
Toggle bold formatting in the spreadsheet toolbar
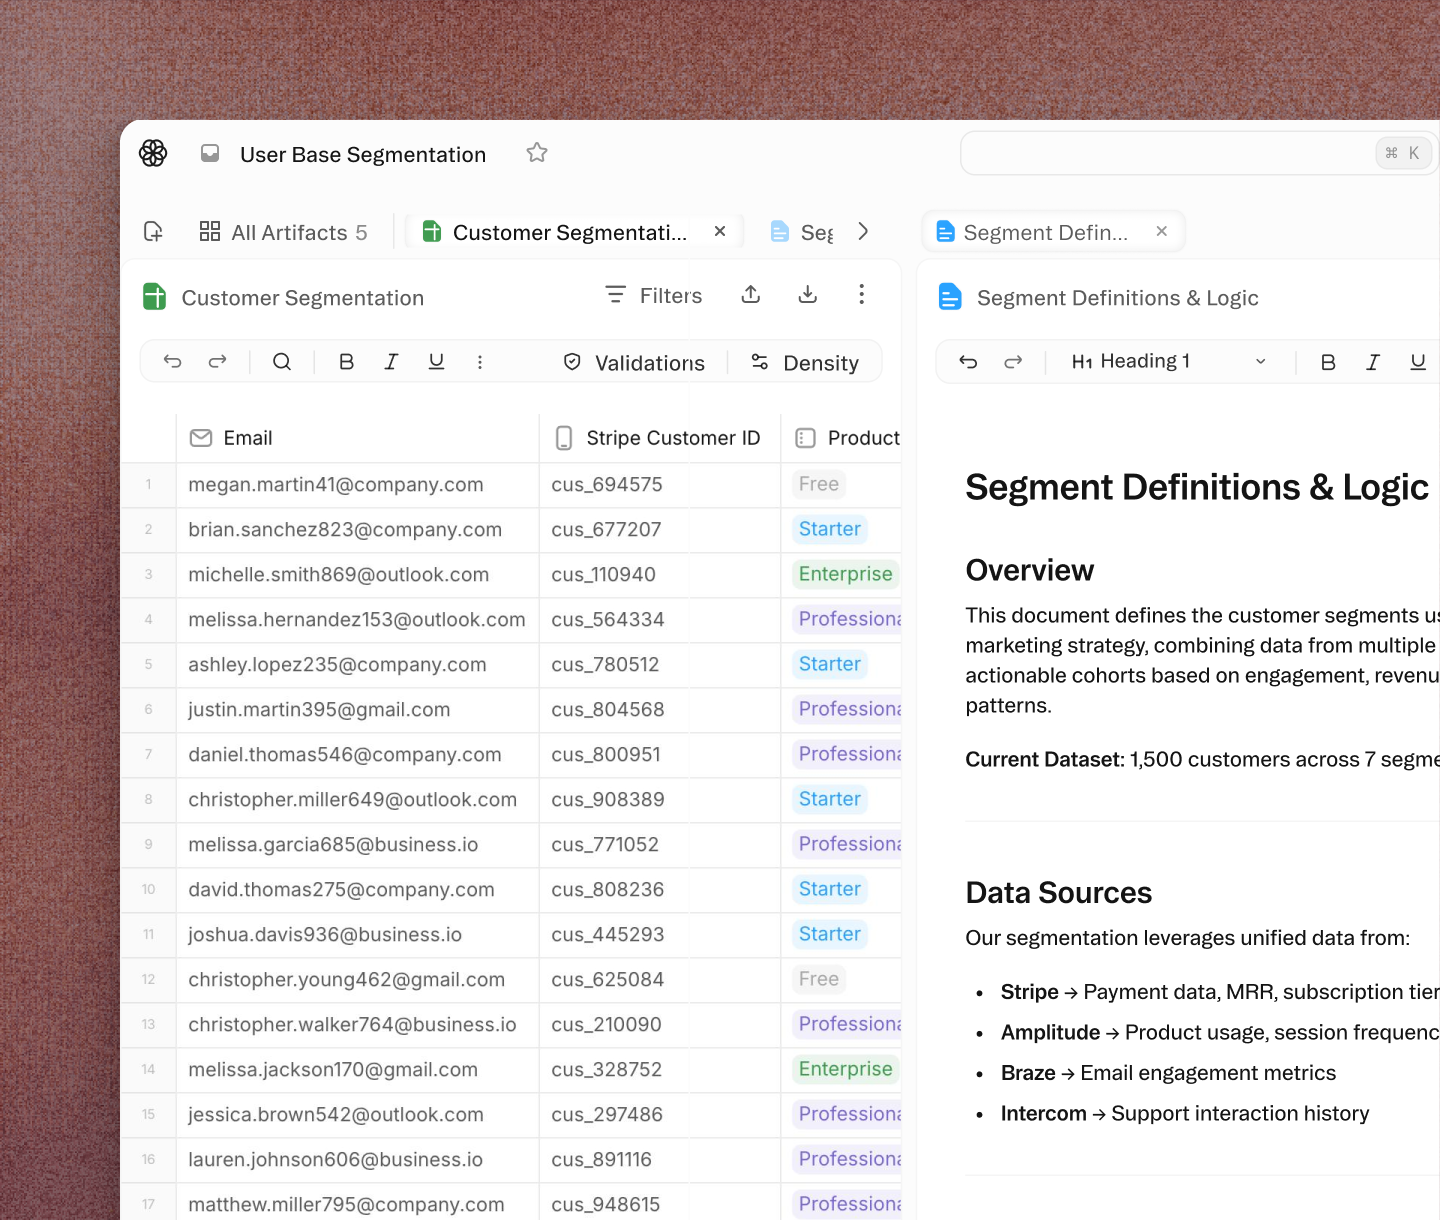pyautogui.click(x=346, y=361)
